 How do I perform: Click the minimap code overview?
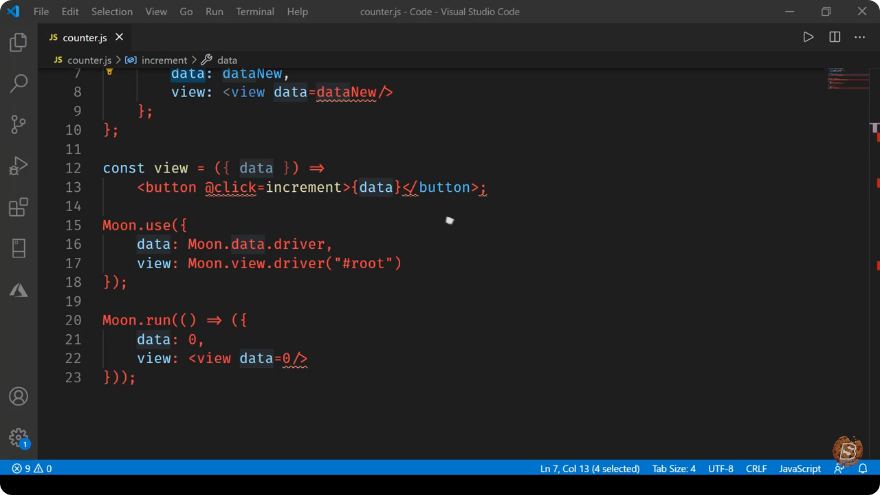847,79
